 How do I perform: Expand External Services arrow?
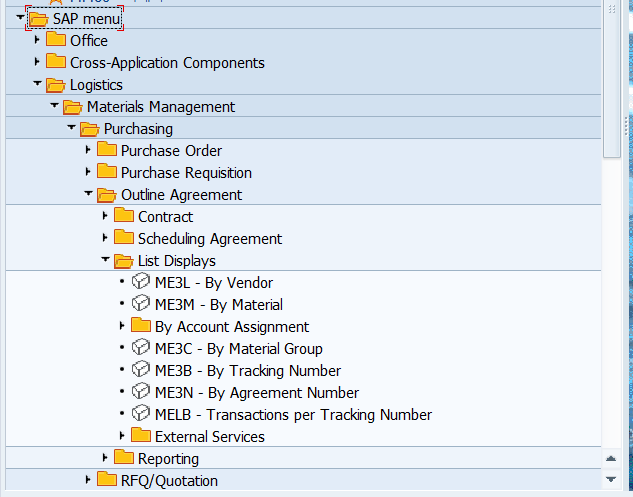(122, 436)
